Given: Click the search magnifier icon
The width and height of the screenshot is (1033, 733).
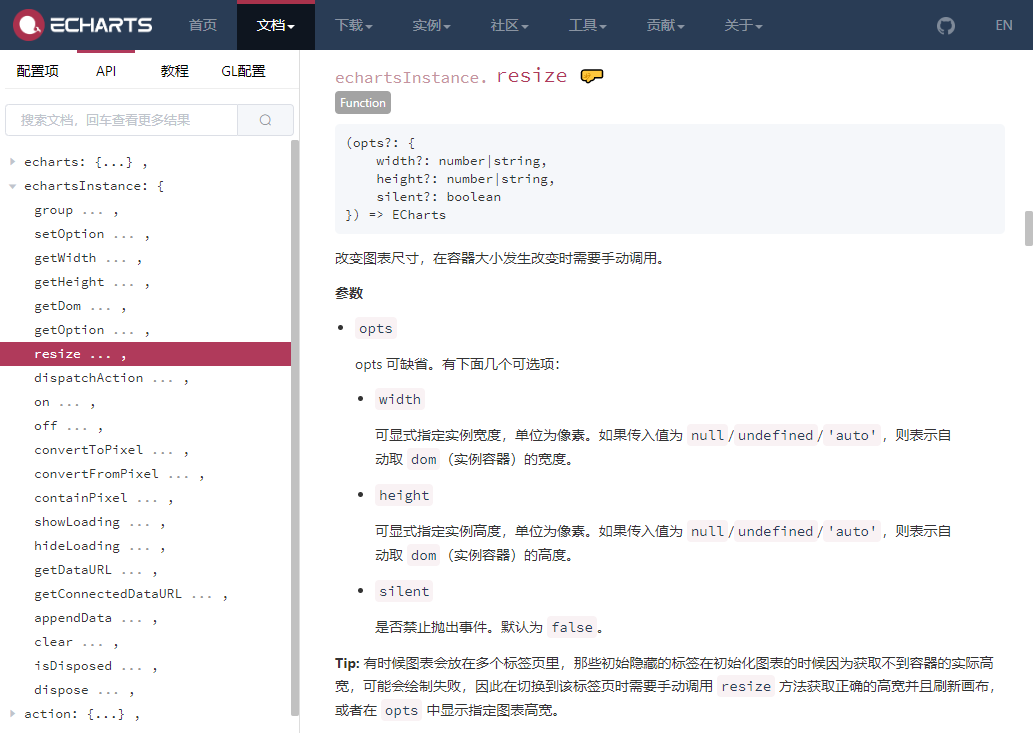Looking at the screenshot, I should tap(265, 119).
